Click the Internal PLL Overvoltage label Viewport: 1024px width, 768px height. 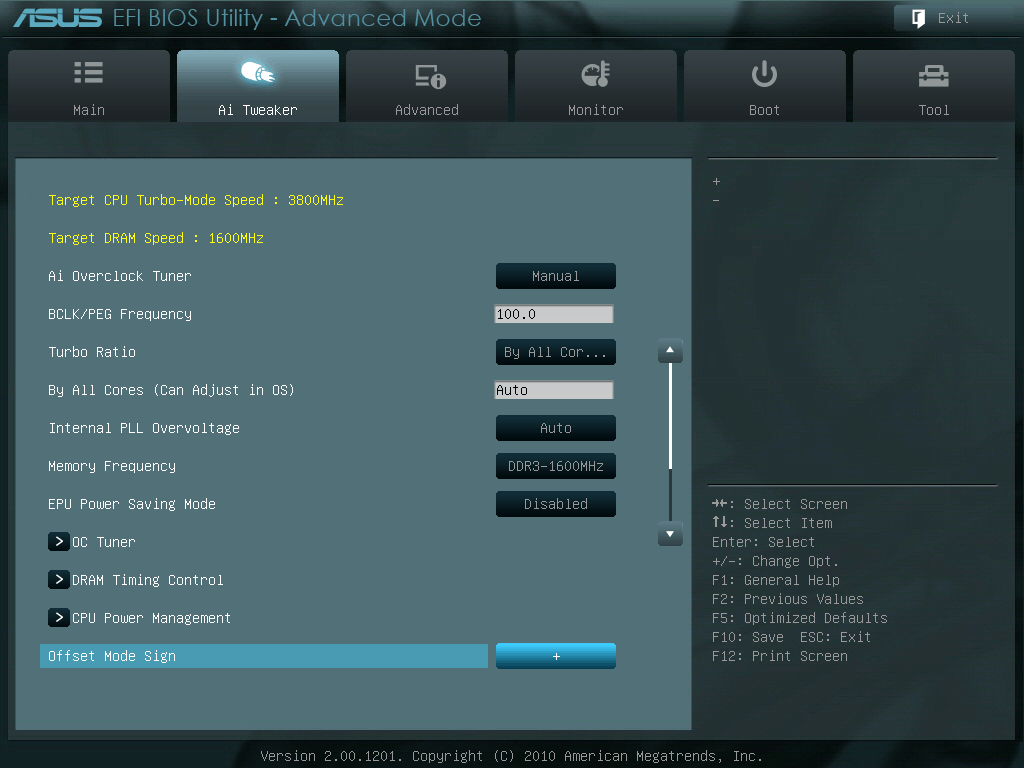[144, 428]
